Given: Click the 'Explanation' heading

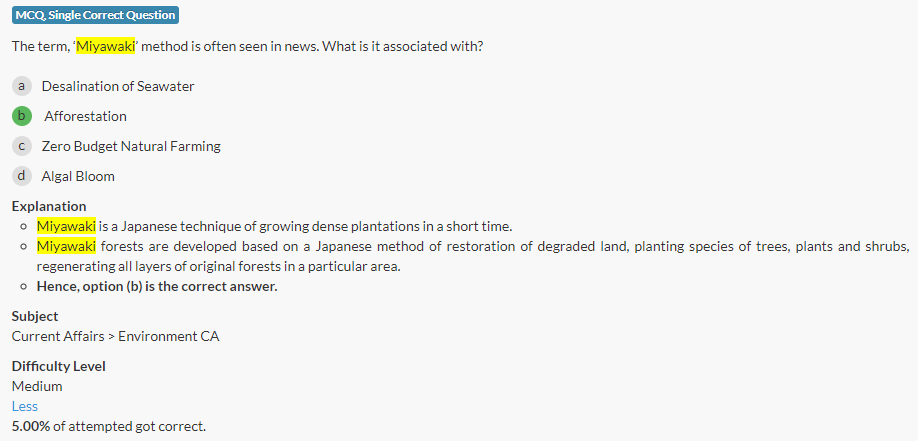Looking at the screenshot, I should coord(49,206).
